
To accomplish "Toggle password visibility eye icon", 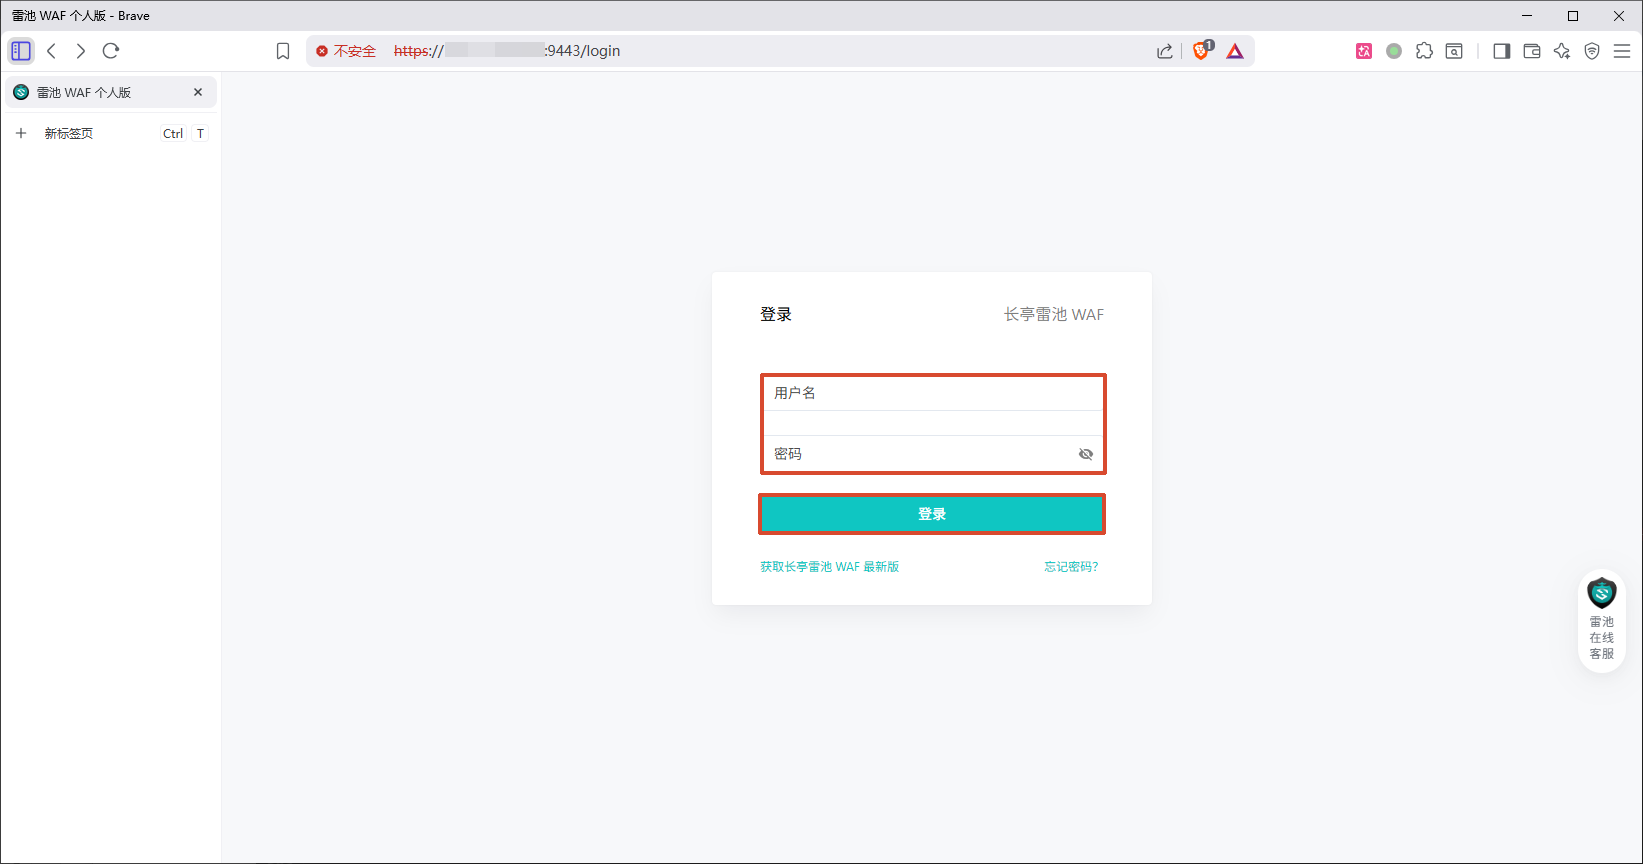I will pos(1086,454).
